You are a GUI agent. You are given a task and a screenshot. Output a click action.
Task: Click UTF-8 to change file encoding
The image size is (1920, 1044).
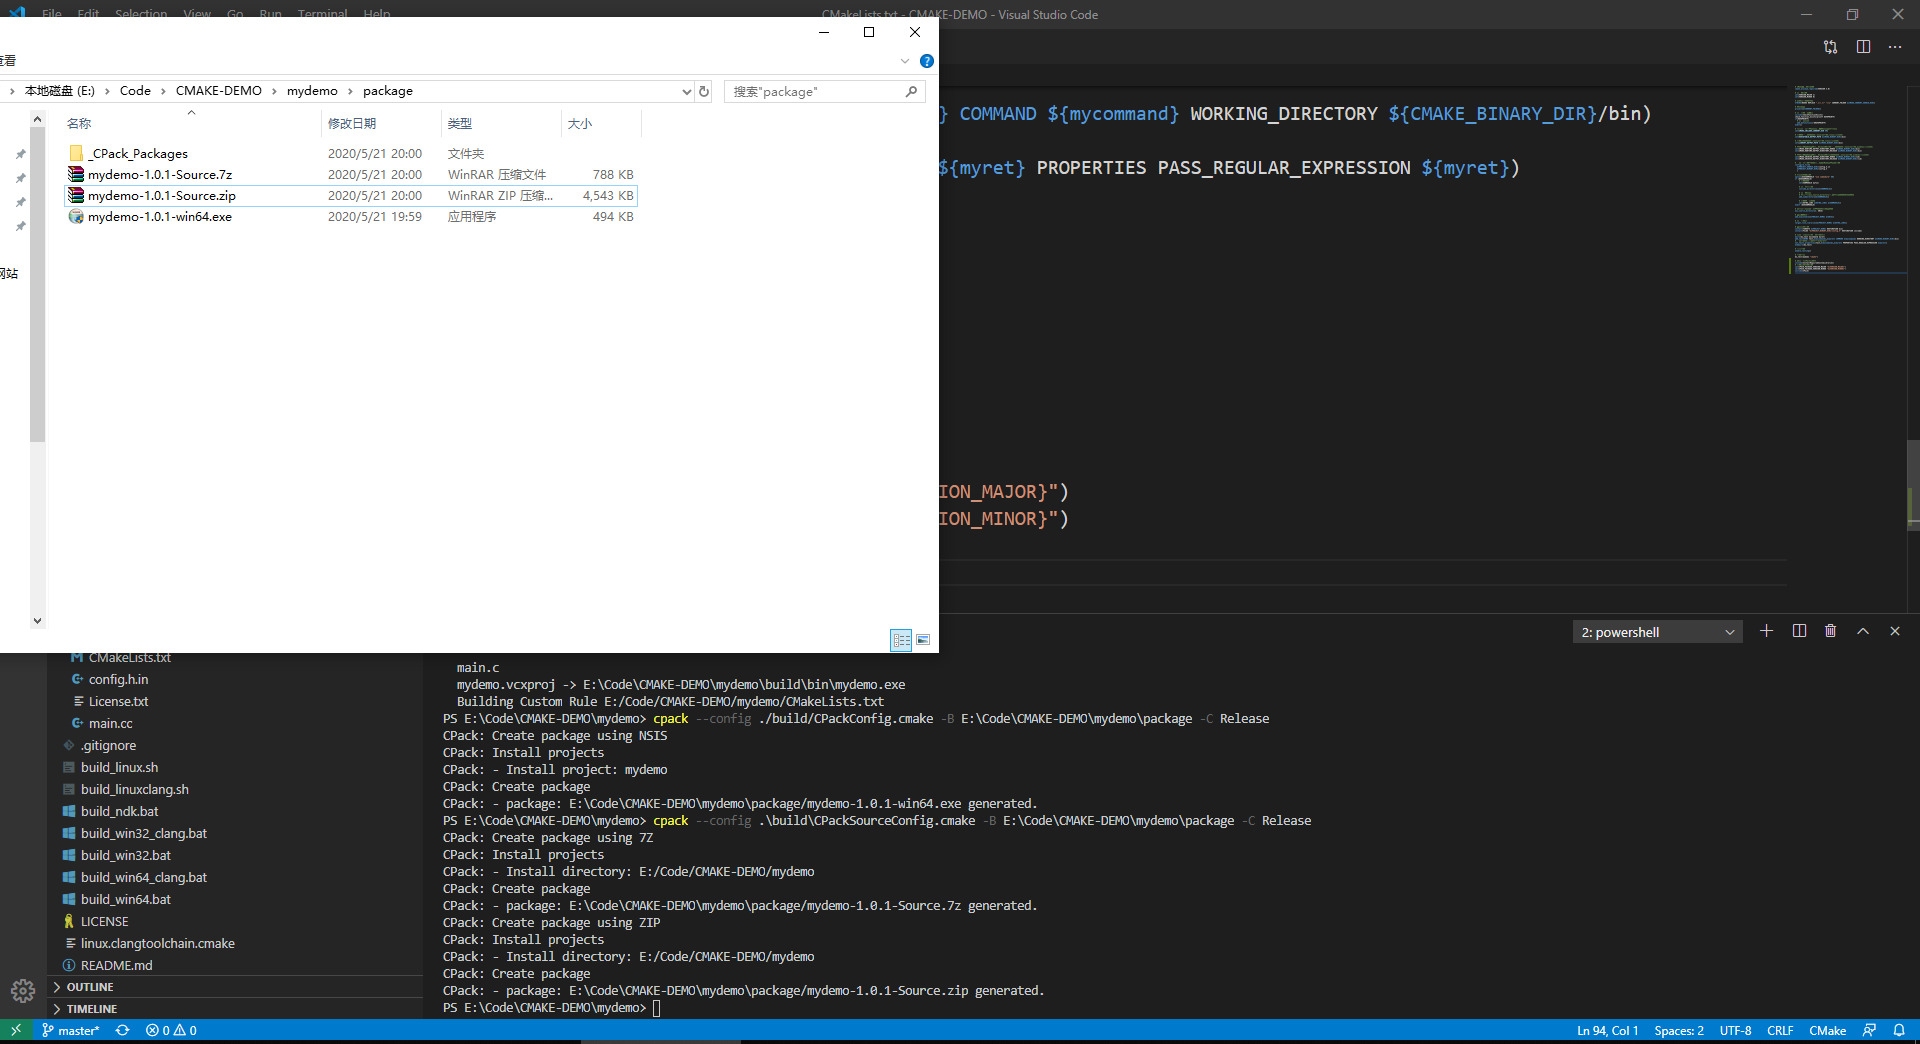pyautogui.click(x=1735, y=1030)
